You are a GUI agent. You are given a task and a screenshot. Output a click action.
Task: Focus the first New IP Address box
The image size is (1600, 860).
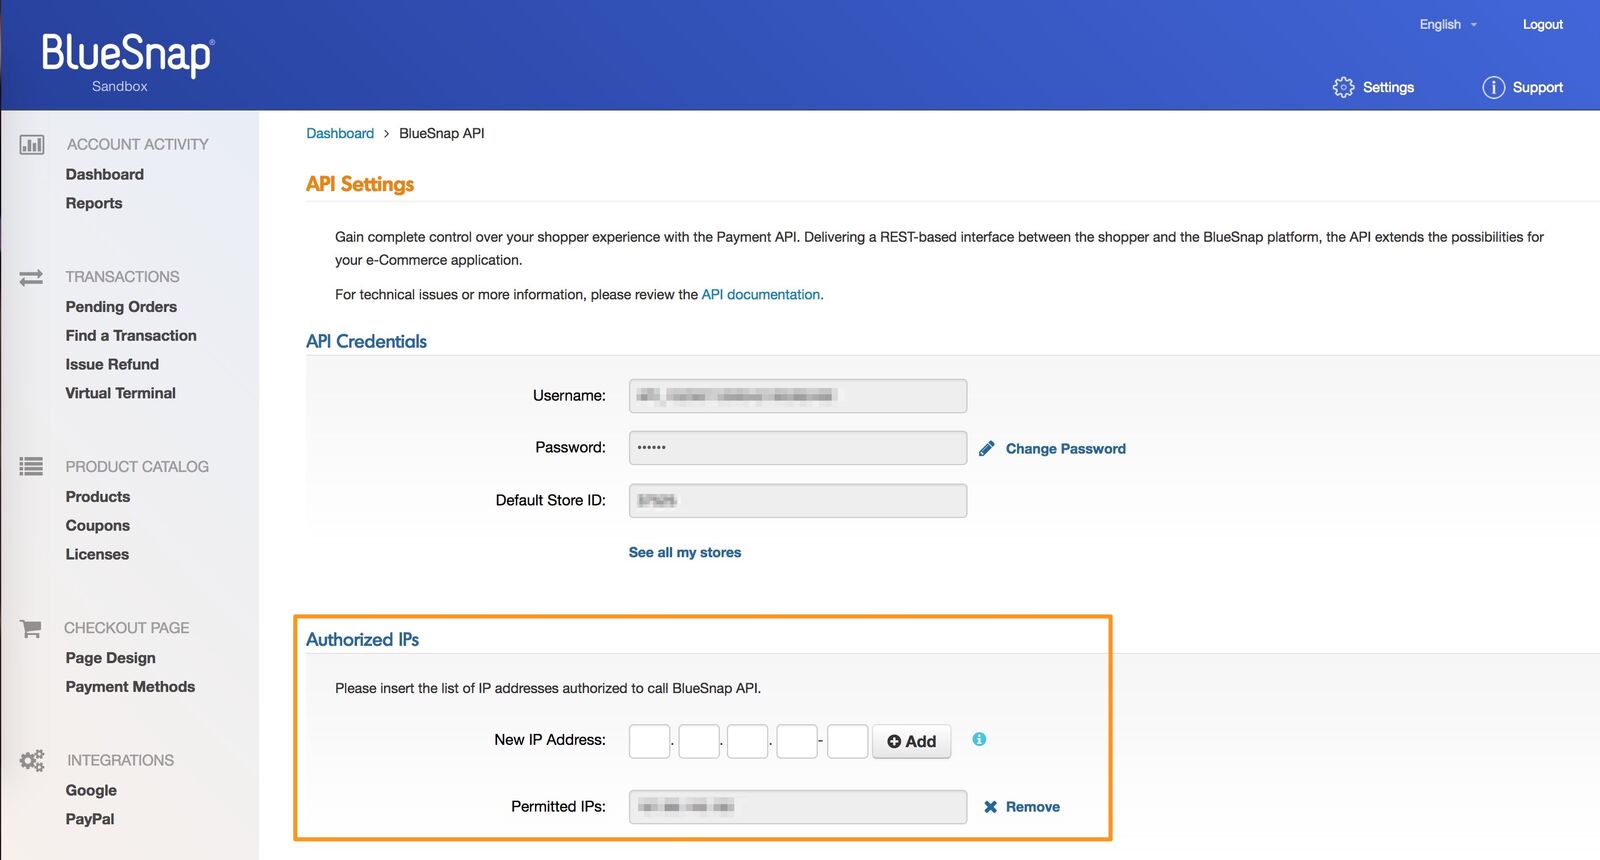coord(649,741)
